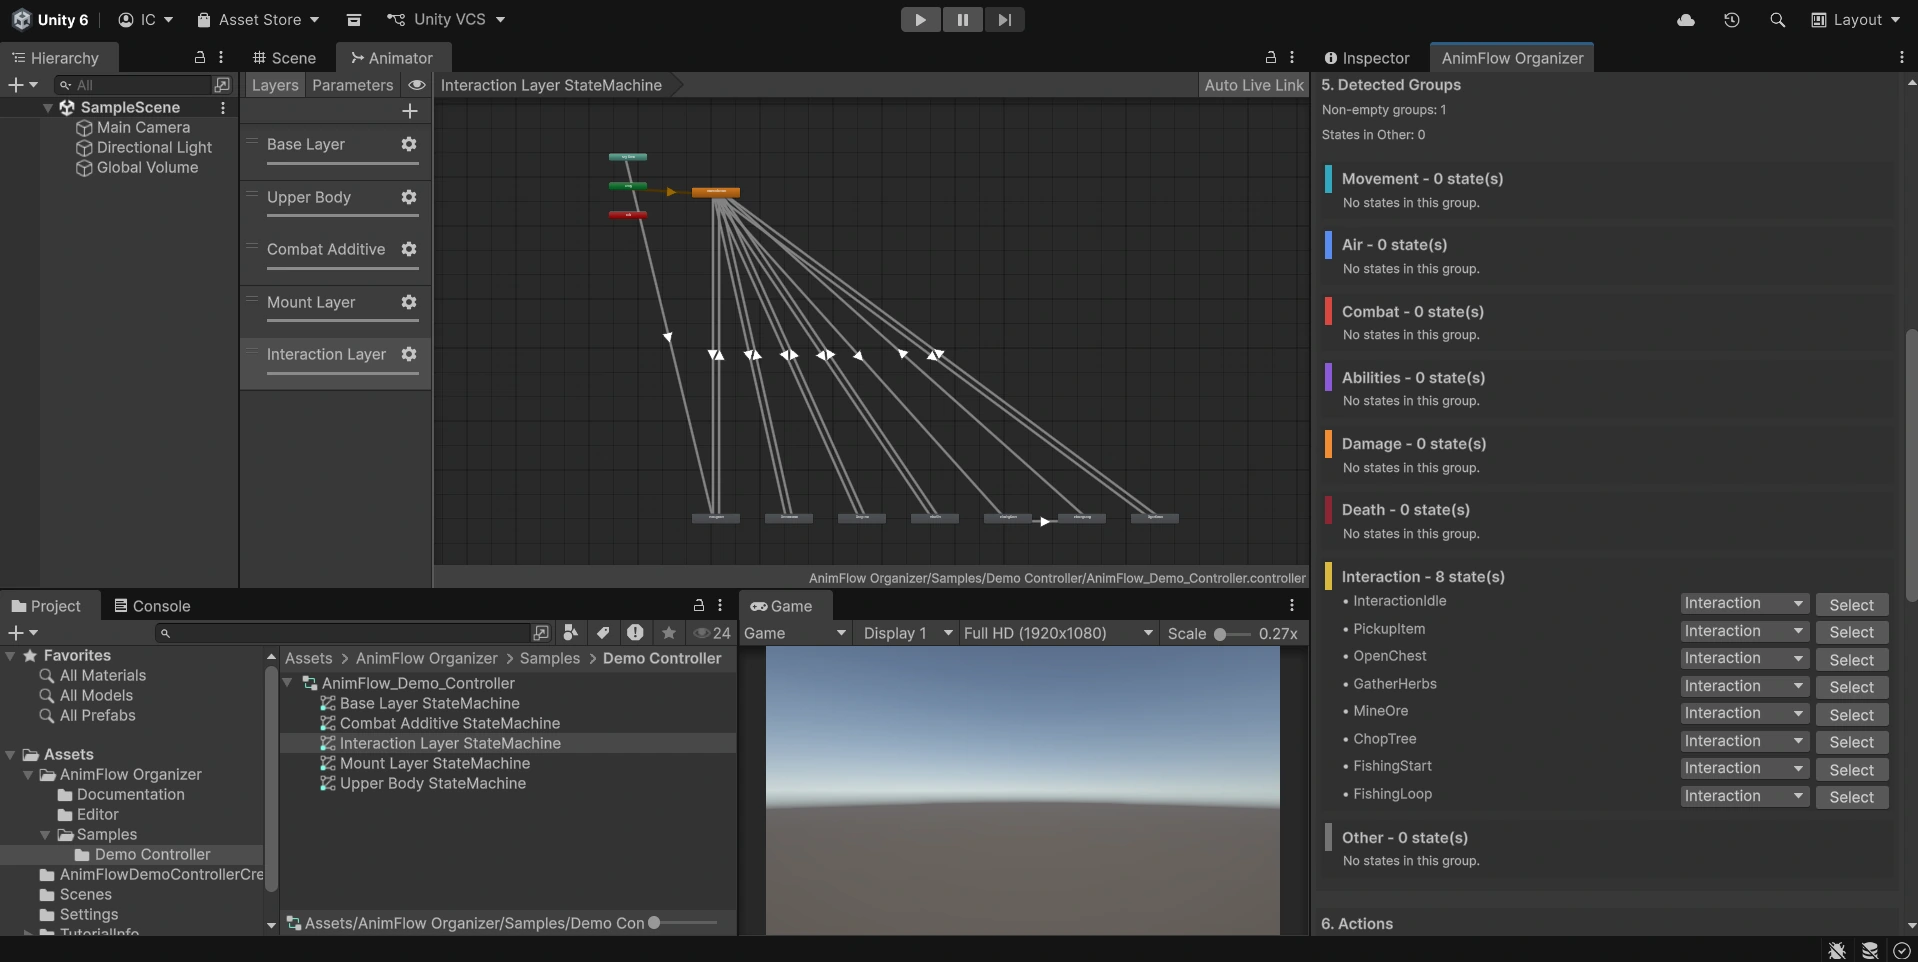Open the Asset Store dropdown
The width and height of the screenshot is (1918, 962).
[258, 20]
